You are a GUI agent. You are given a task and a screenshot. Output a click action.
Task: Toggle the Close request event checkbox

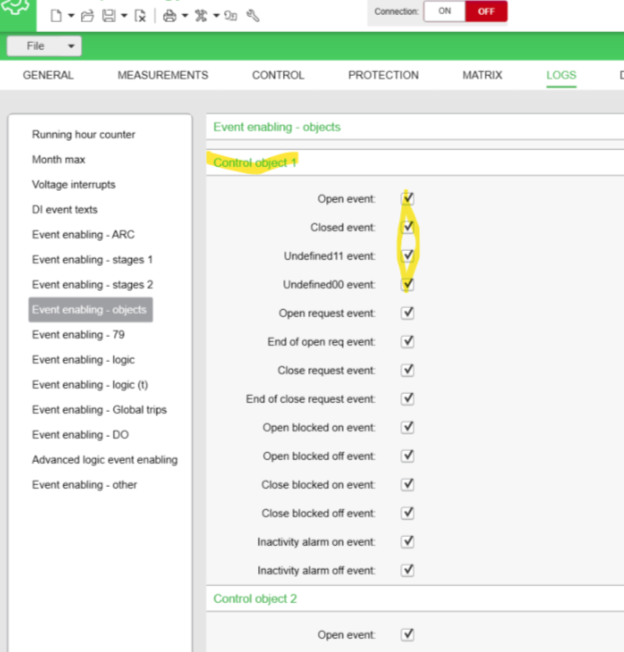[x=407, y=370]
